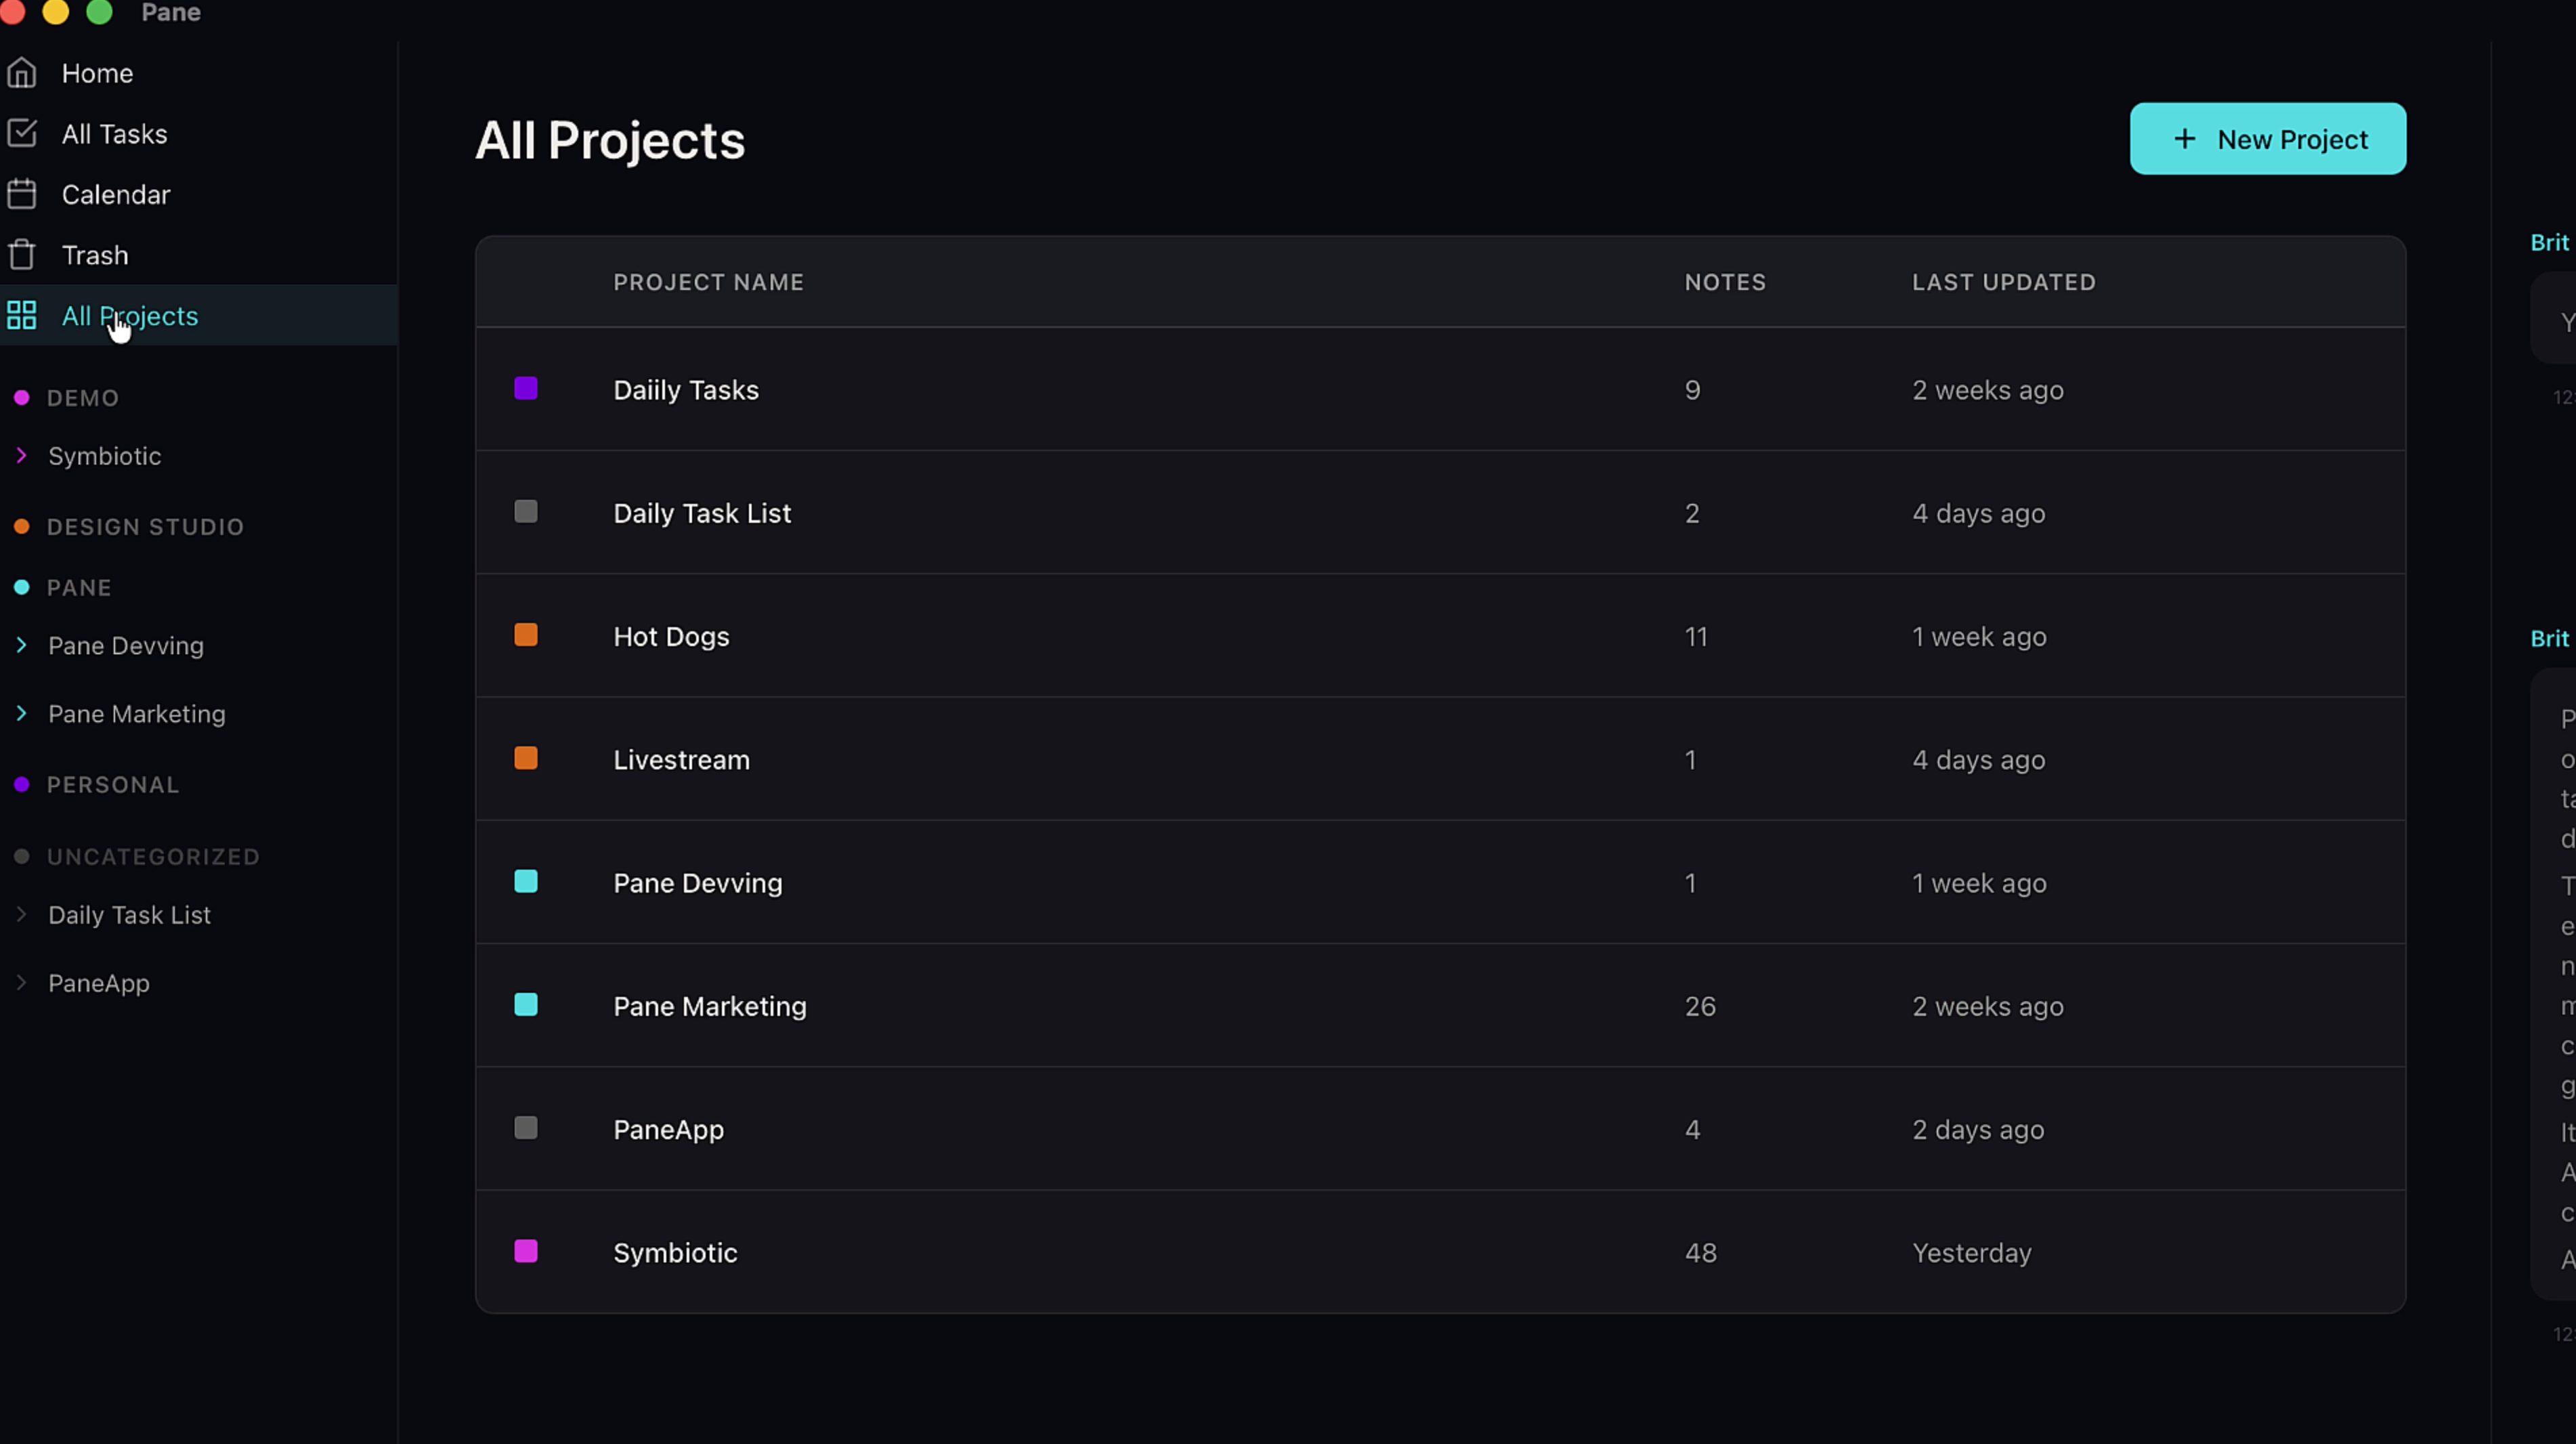
Task: Click notes count 11 for Hot Dogs
Action: pos(1696,636)
